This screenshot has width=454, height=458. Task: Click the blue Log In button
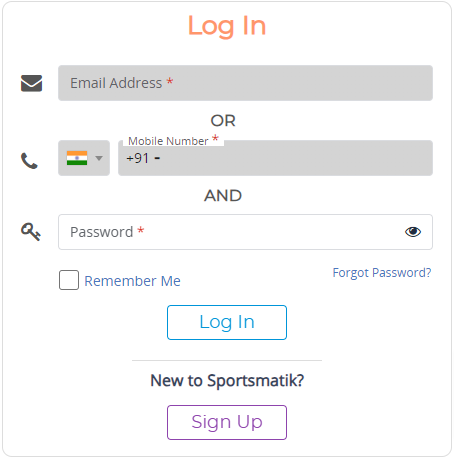tap(227, 322)
